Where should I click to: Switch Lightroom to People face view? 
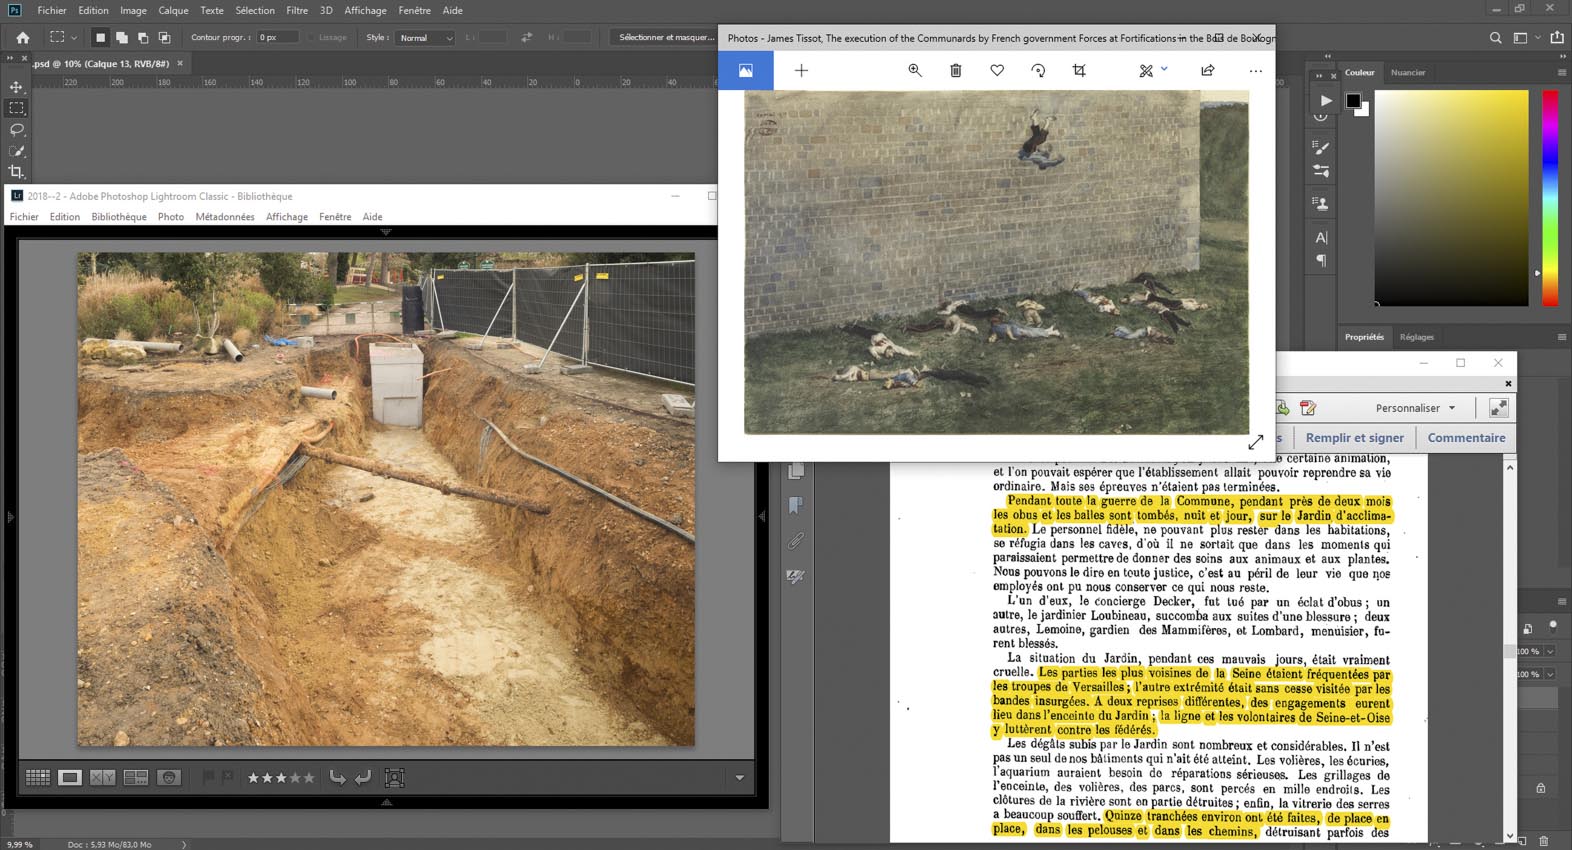point(169,777)
